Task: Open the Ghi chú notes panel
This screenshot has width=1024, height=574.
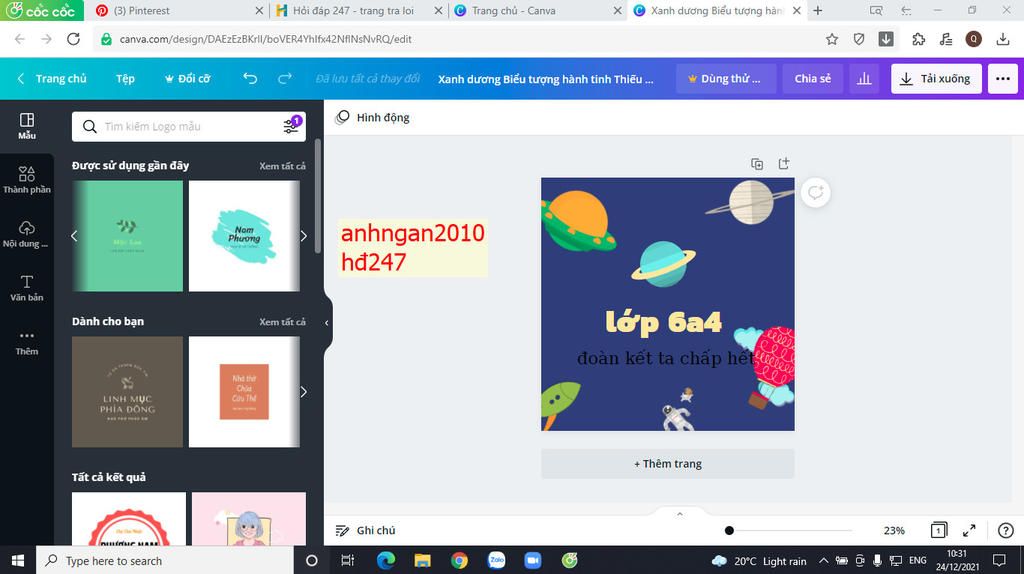Action: coord(365,530)
